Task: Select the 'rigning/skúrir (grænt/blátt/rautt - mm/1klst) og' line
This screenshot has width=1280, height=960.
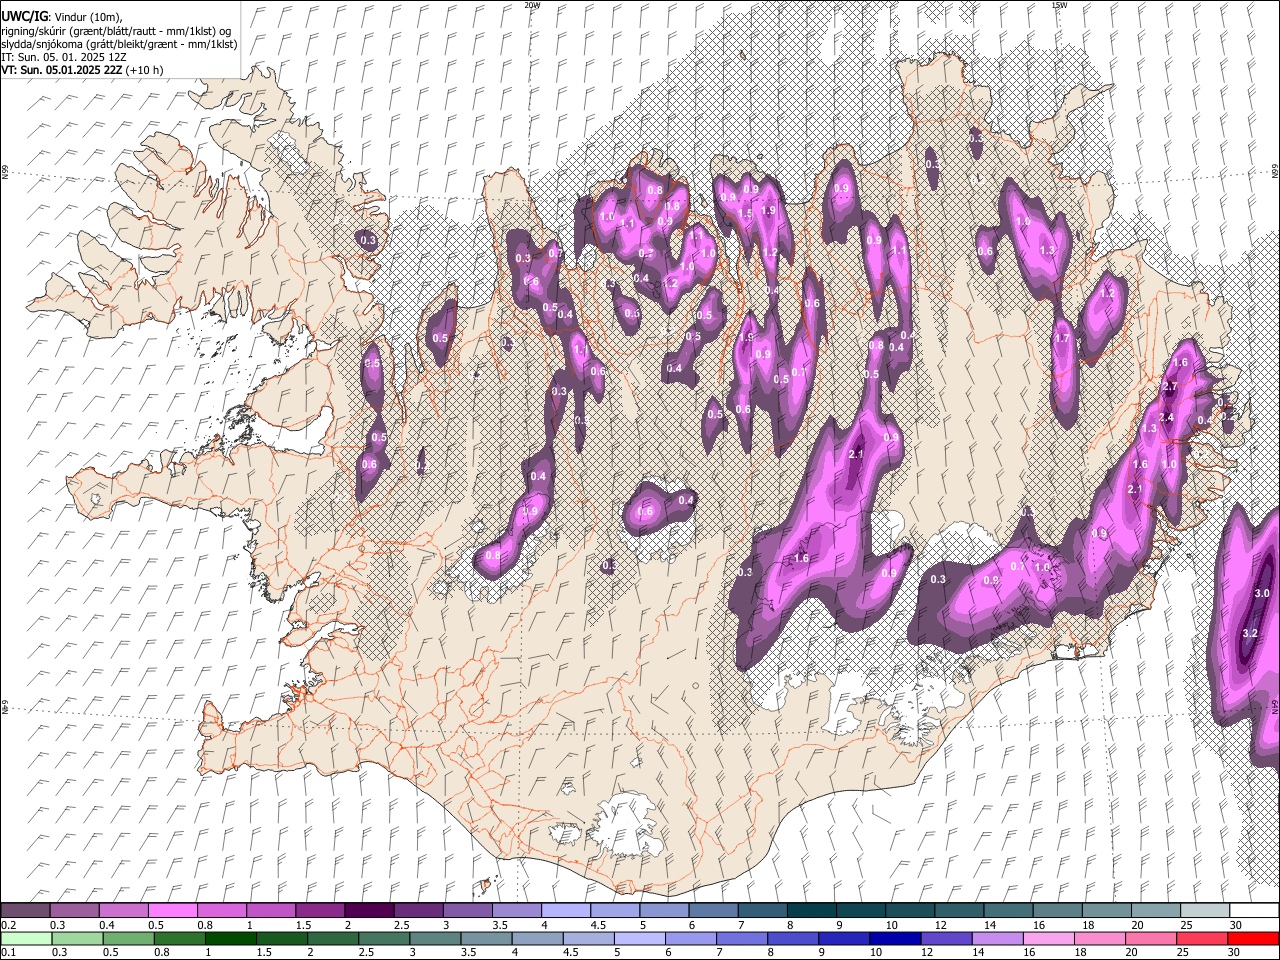Action: point(117,31)
